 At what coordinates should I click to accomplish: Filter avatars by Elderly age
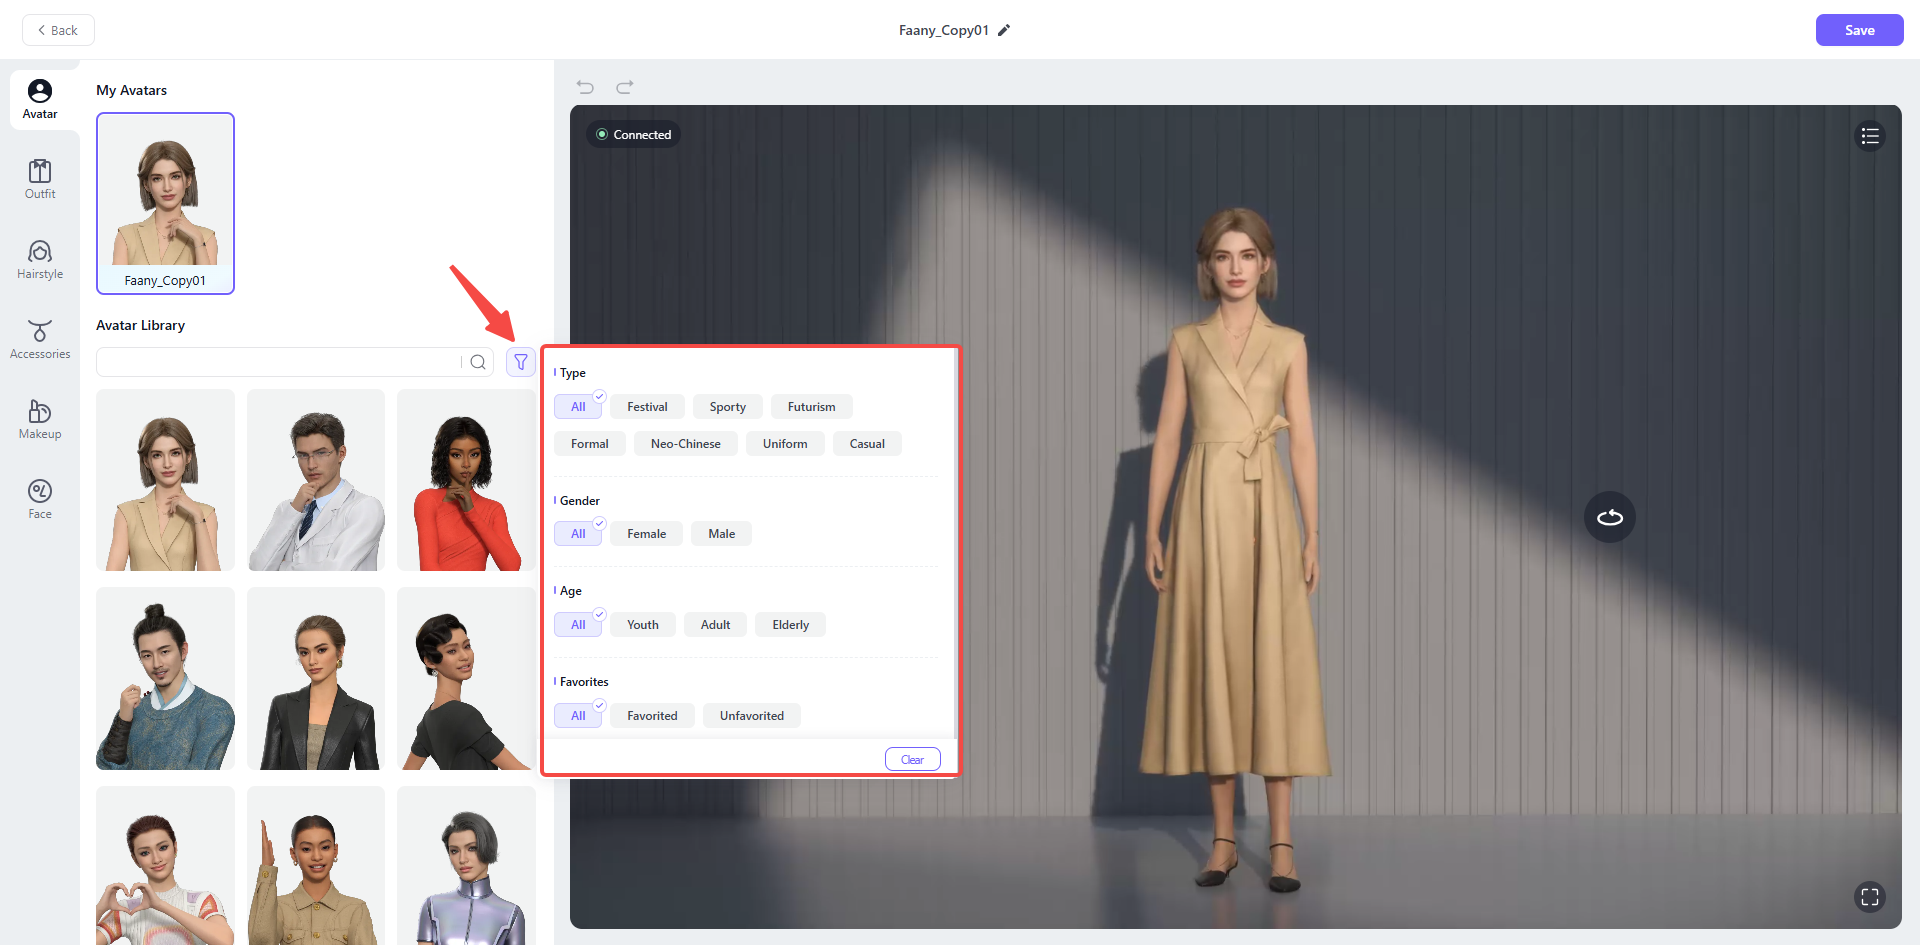click(x=790, y=624)
